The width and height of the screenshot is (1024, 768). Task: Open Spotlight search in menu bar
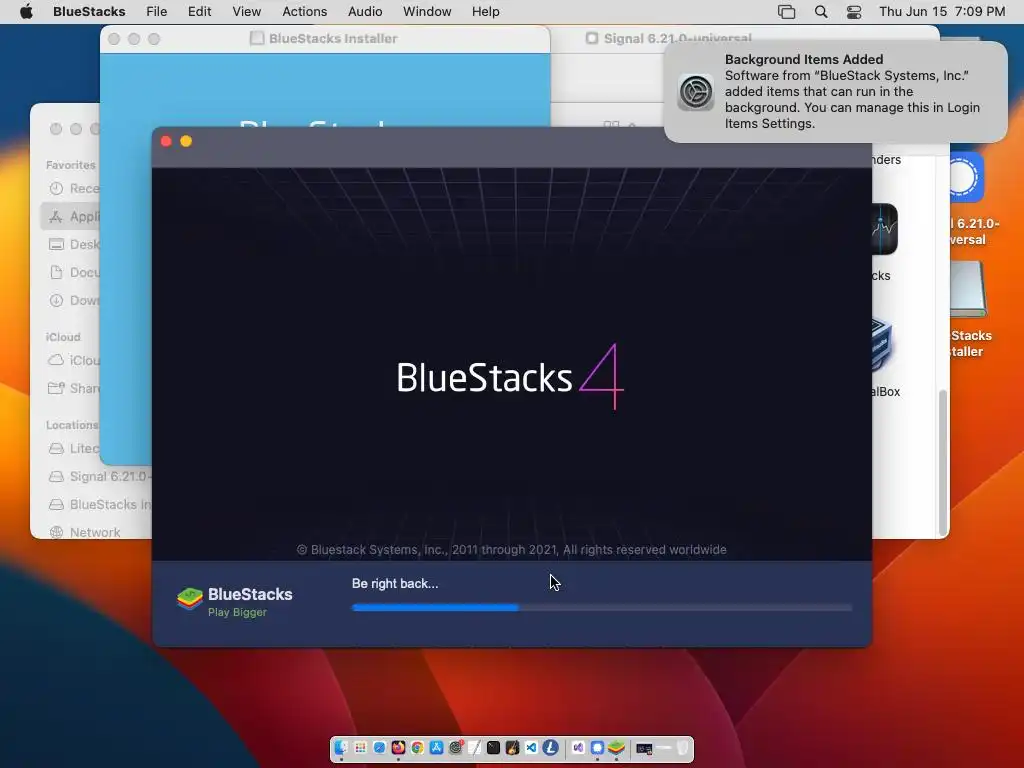click(821, 12)
